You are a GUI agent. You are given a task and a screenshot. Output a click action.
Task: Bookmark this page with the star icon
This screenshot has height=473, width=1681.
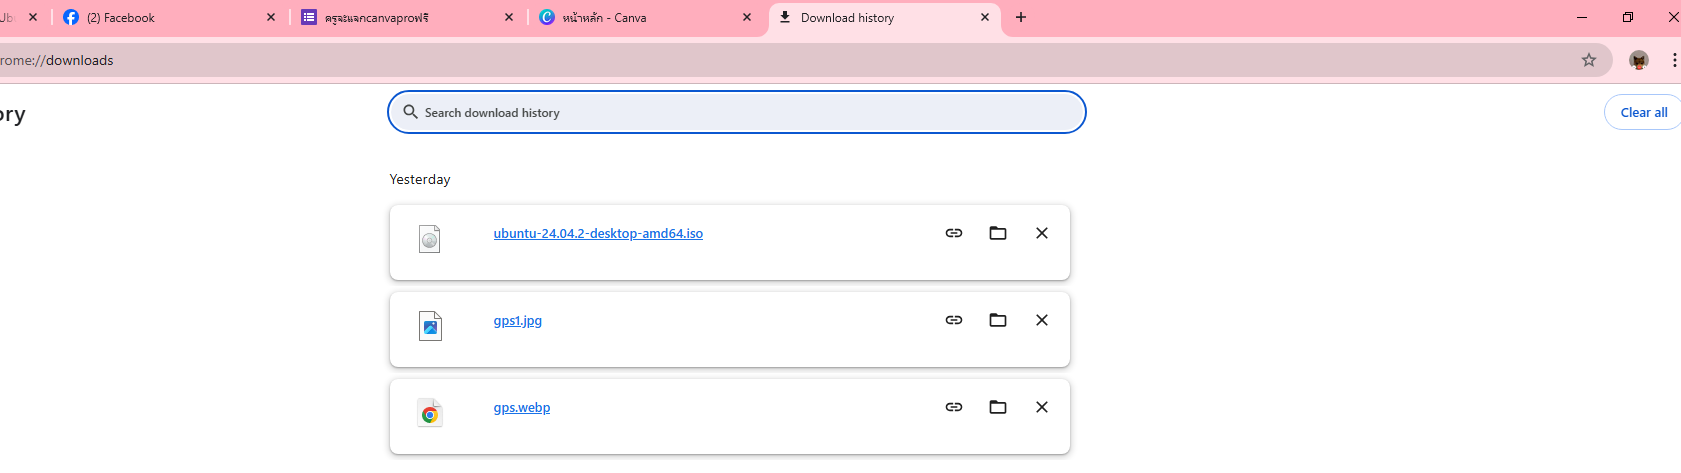click(1589, 60)
